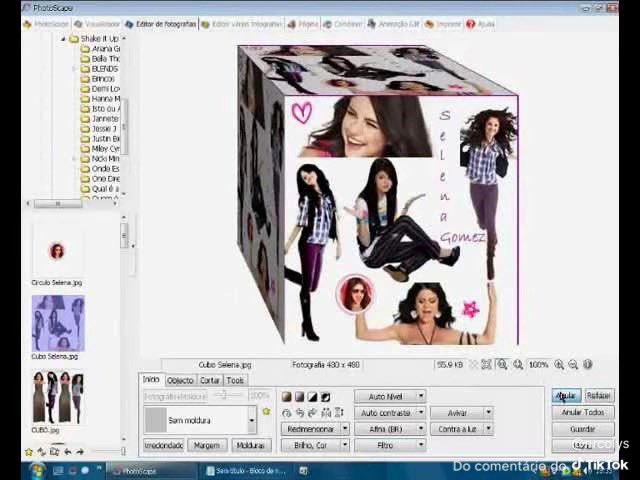Switch to PhotoScape in the taskbar
The width and height of the screenshot is (640, 480).
(153, 471)
